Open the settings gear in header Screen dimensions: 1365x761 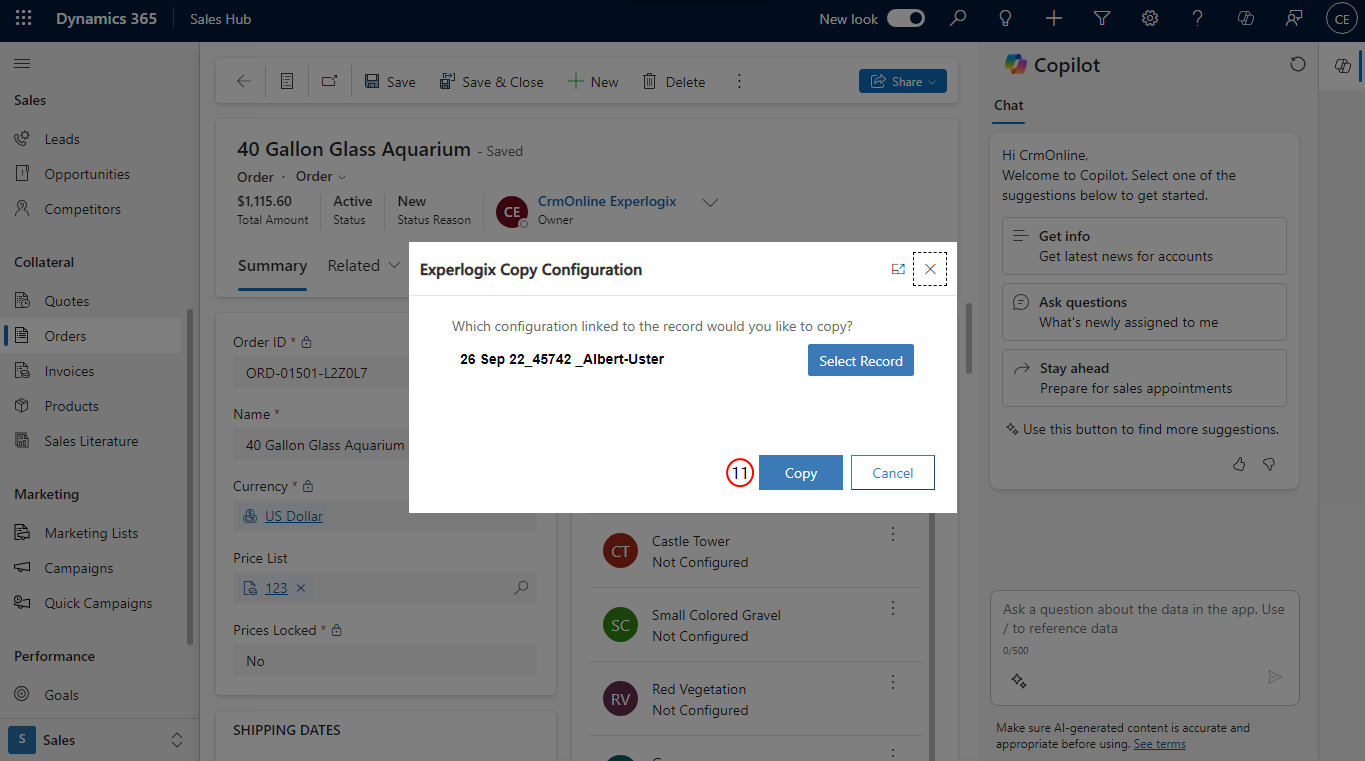coord(1150,18)
